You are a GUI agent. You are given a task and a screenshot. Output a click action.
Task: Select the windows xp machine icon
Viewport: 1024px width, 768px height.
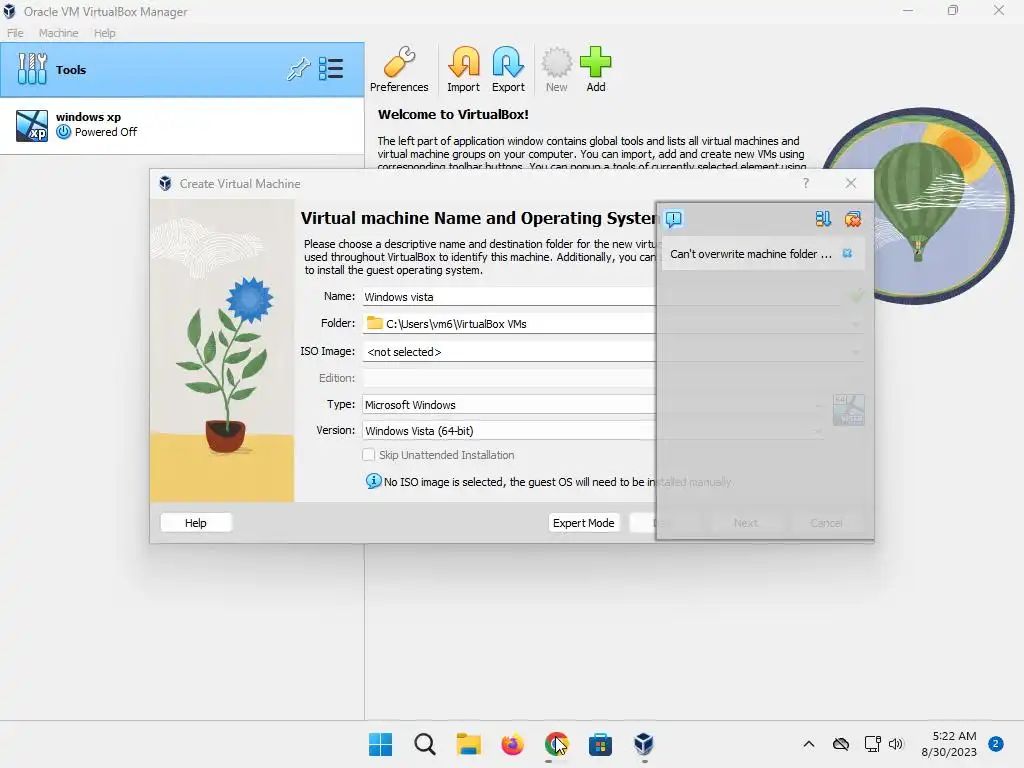coord(32,125)
